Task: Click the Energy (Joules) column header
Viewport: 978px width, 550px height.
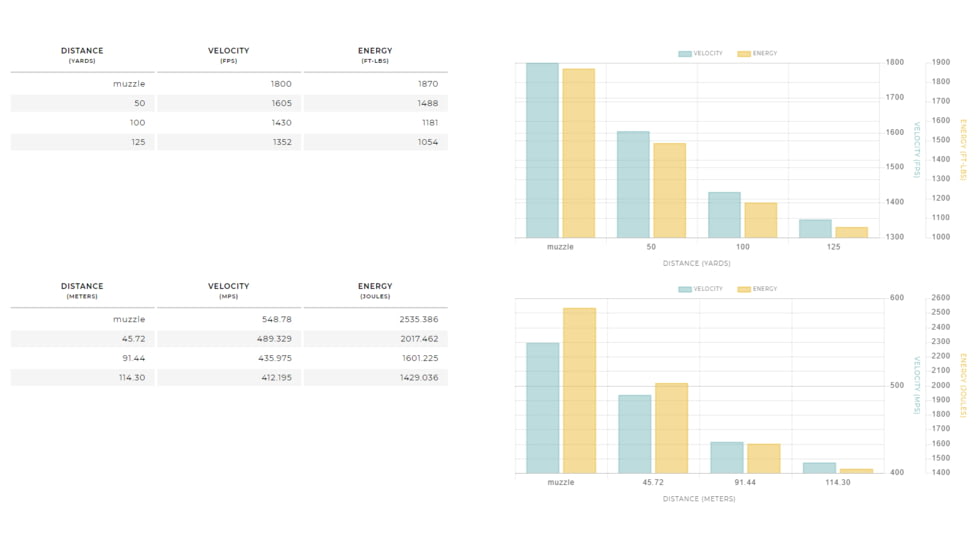Action: click(x=375, y=290)
